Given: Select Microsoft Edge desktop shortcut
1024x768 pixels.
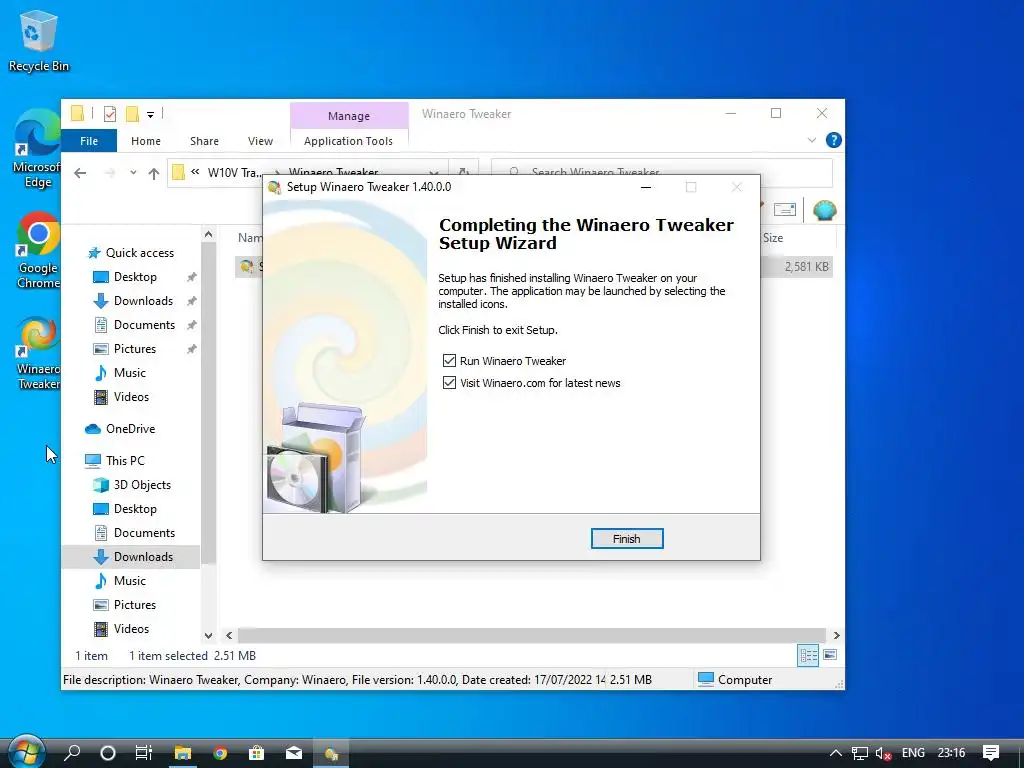Looking at the screenshot, I should click(37, 150).
